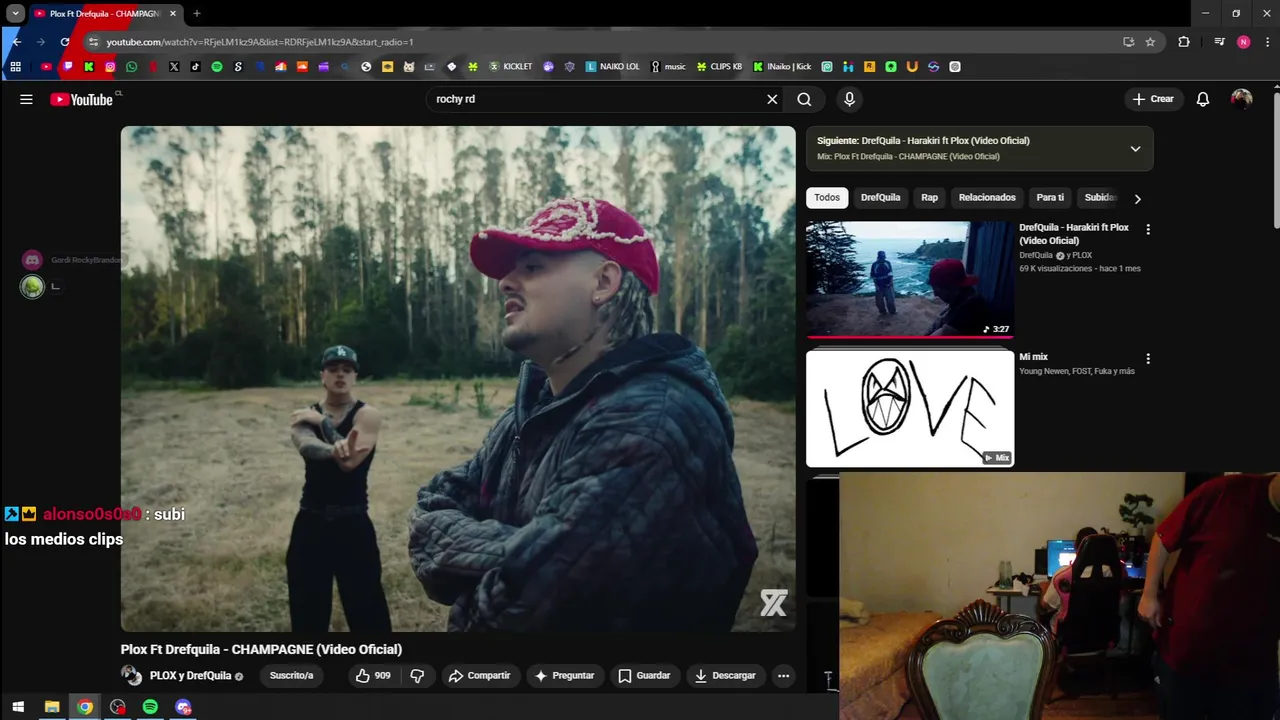
Task: Open File Explorer from taskbar
Action: [52, 707]
